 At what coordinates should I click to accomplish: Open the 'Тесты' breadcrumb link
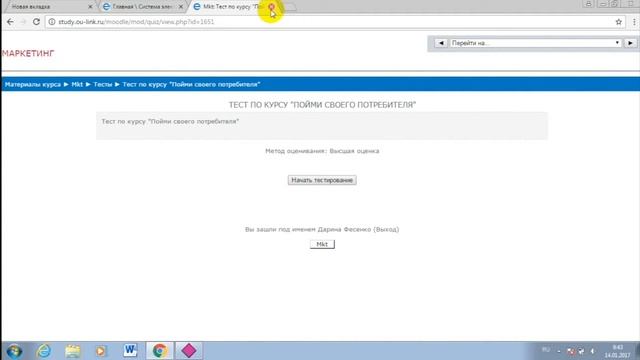coord(102,84)
